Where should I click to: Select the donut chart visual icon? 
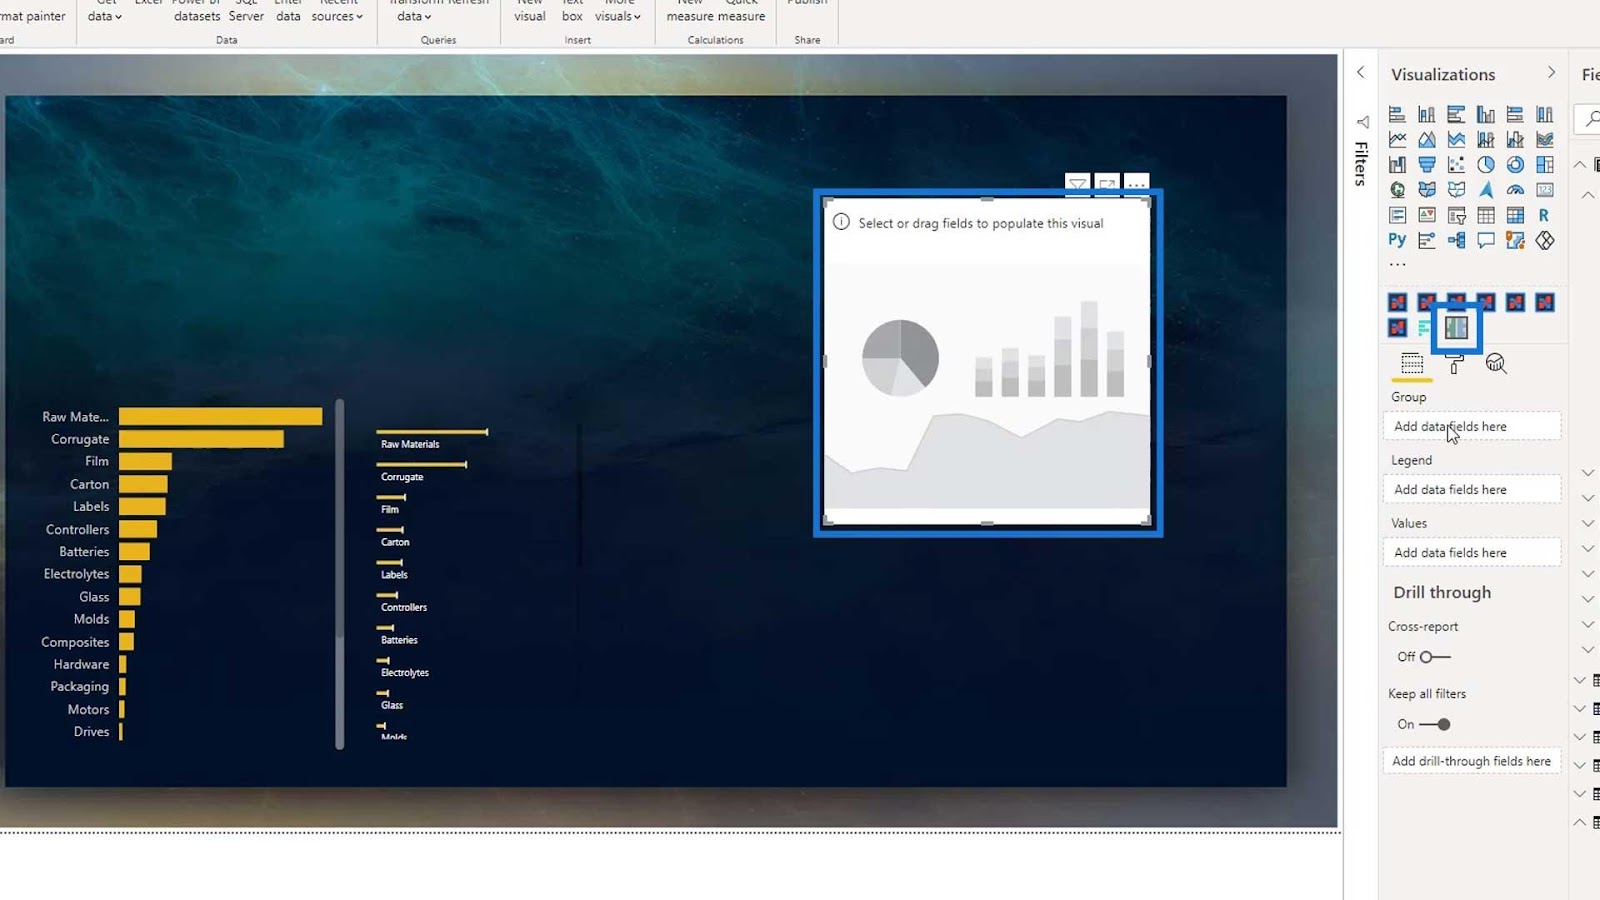(1516, 165)
